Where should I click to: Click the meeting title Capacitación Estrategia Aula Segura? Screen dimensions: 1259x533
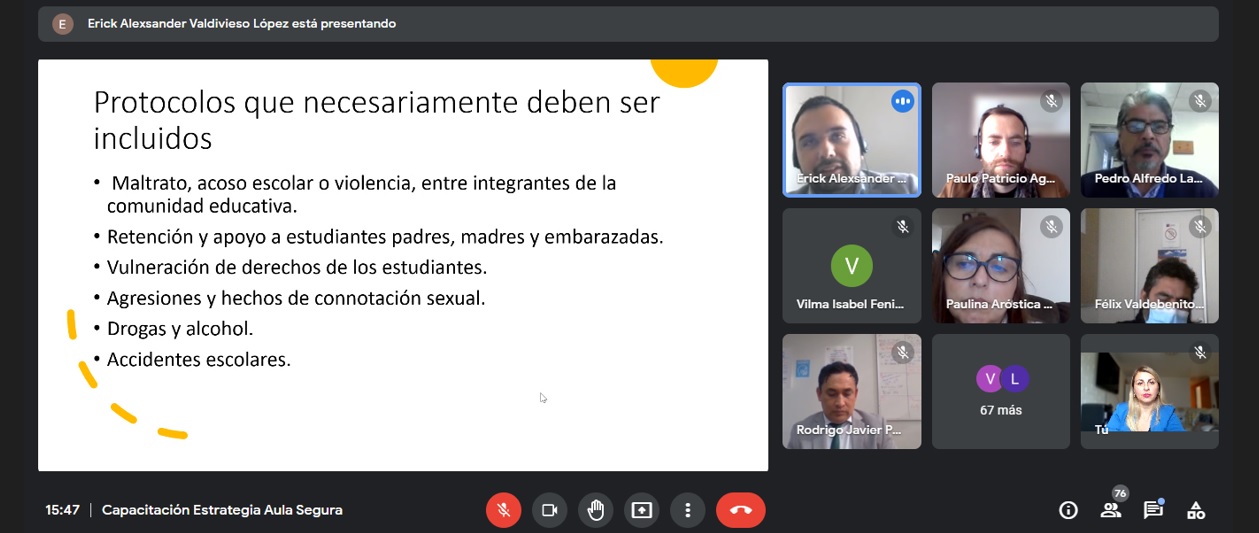tap(222, 510)
